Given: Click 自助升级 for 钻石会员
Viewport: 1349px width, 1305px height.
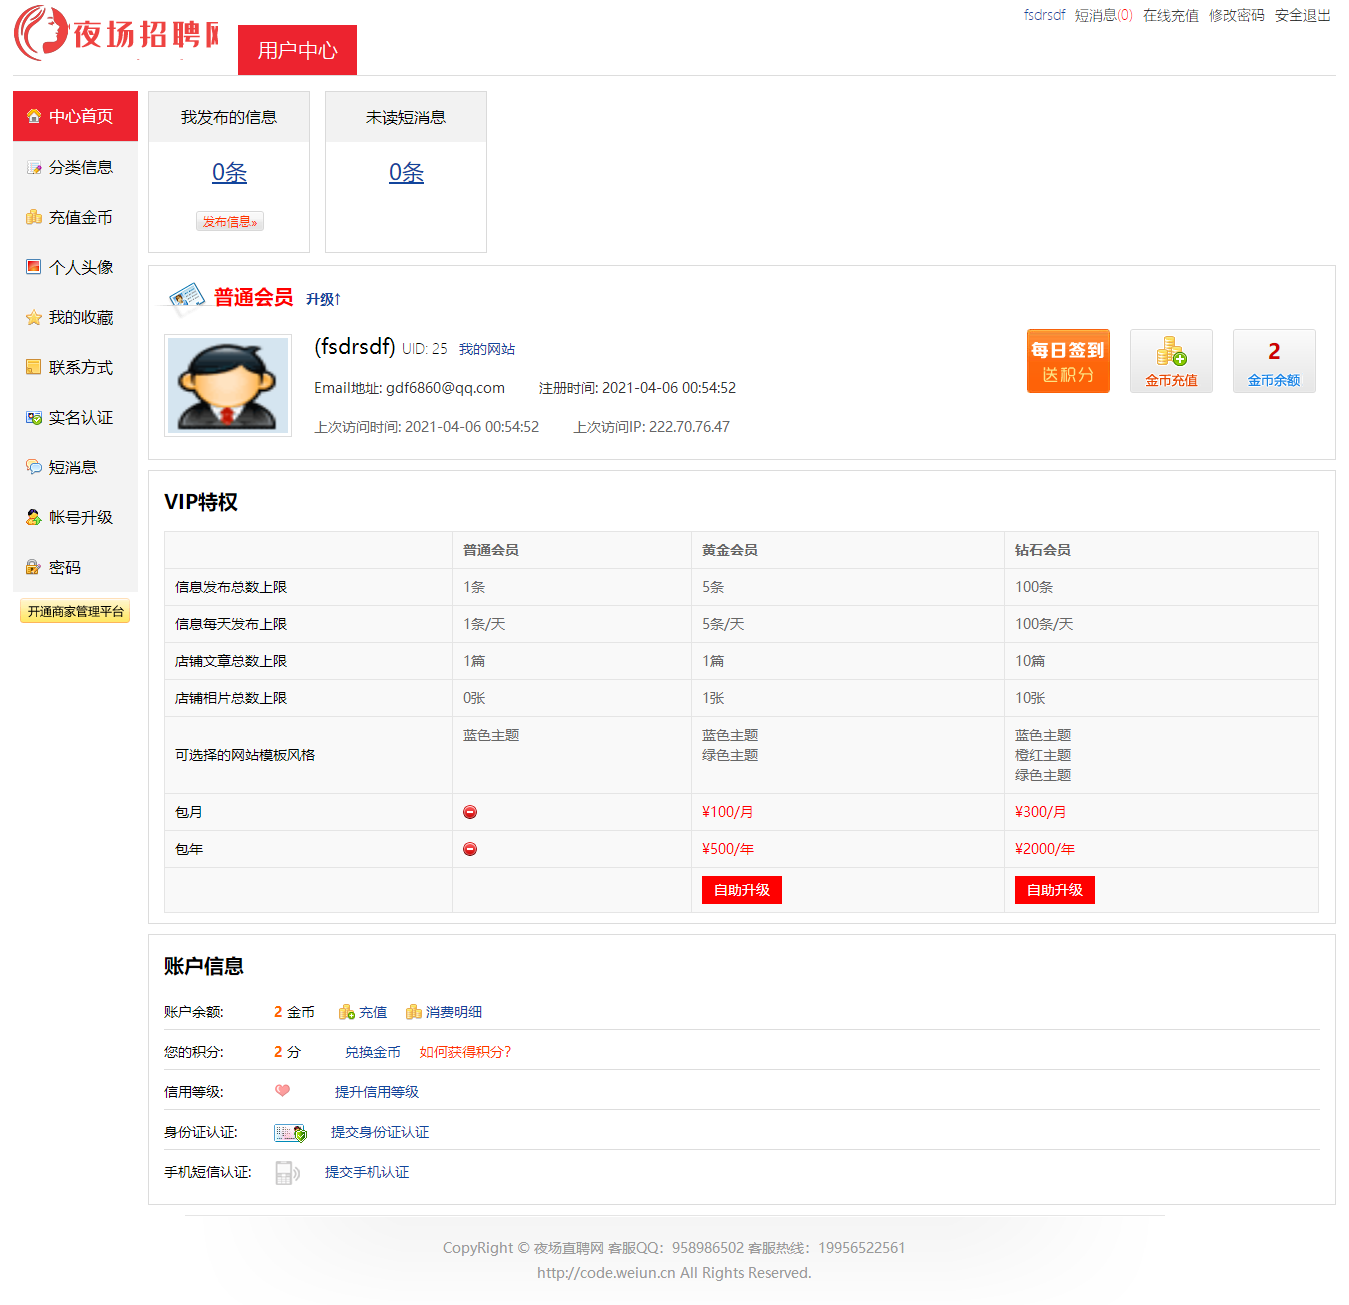Looking at the screenshot, I should click(x=1054, y=890).
